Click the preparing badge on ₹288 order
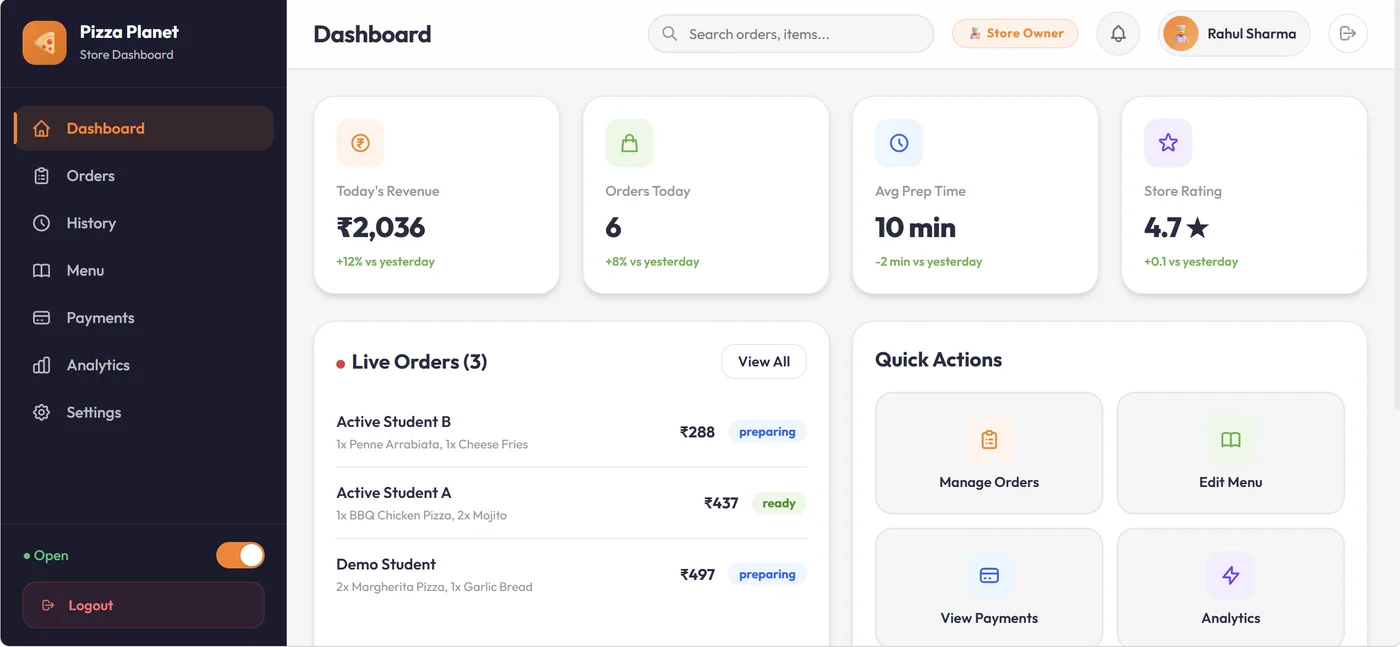 pyautogui.click(x=767, y=432)
